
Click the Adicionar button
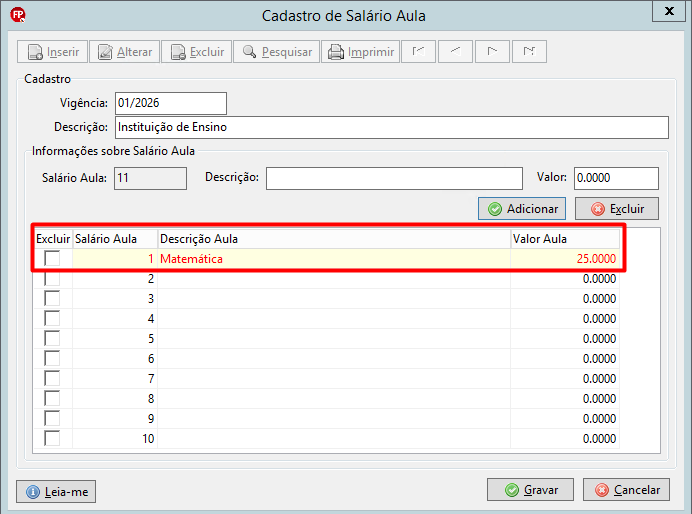pyautogui.click(x=522, y=208)
